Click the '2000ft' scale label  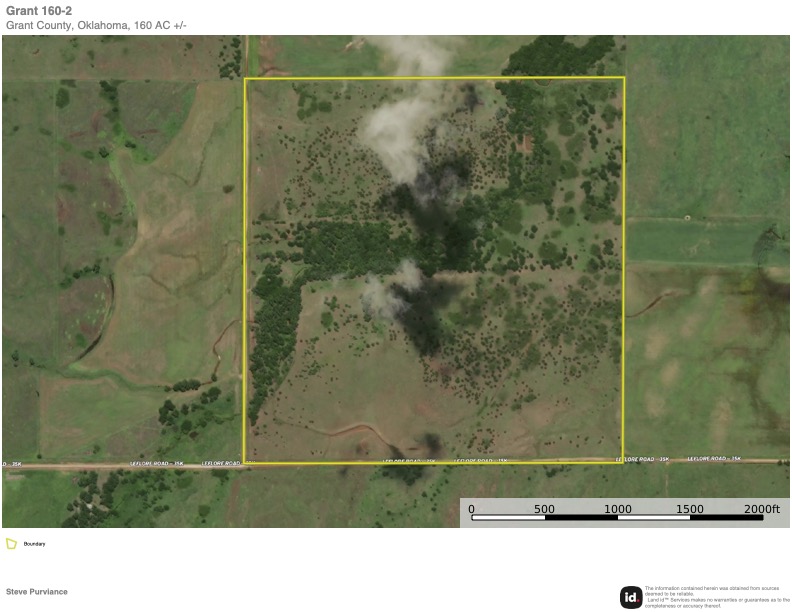point(761,509)
